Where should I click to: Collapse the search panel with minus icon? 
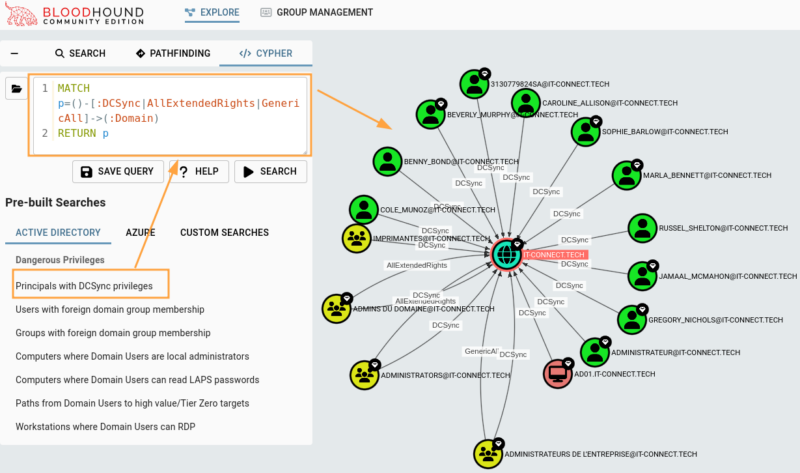click(14, 53)
